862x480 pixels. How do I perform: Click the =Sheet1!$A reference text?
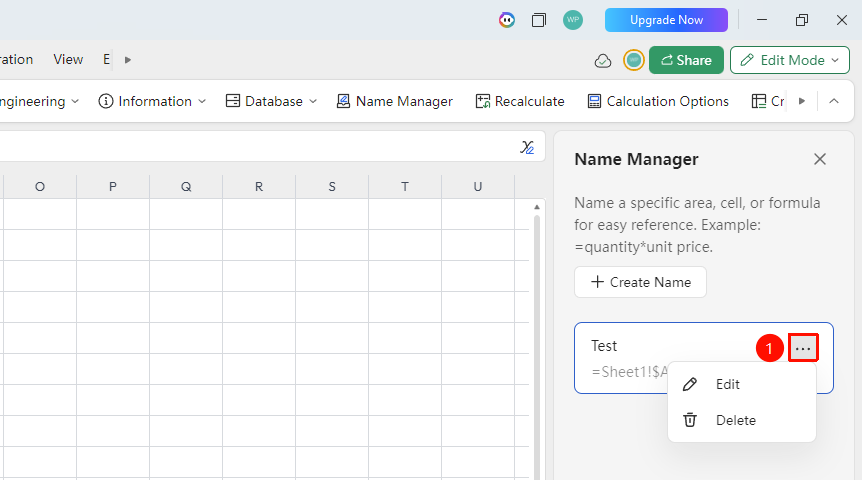[x=629, y=372]
